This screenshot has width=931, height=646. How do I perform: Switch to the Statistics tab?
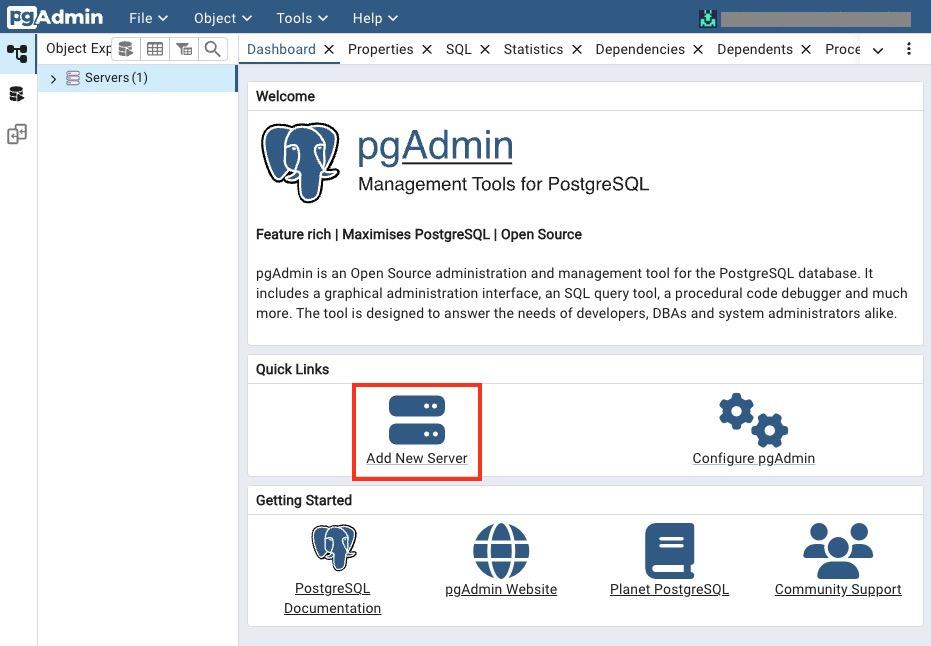click(533, 48)
